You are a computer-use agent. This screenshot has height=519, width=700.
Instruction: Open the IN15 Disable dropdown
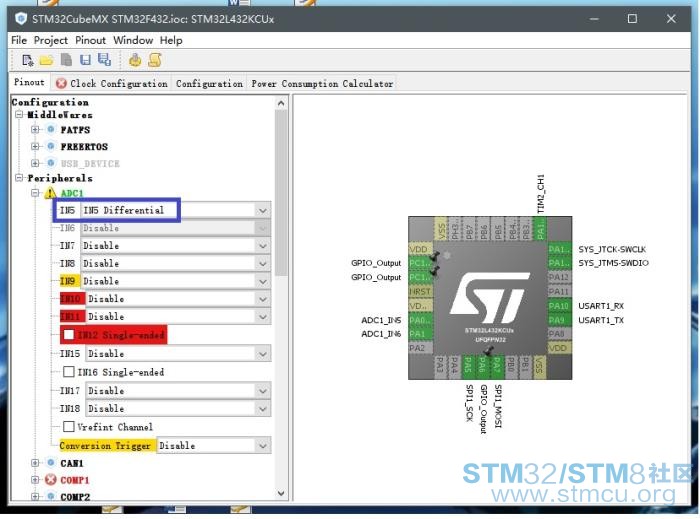tap(262, 354)
